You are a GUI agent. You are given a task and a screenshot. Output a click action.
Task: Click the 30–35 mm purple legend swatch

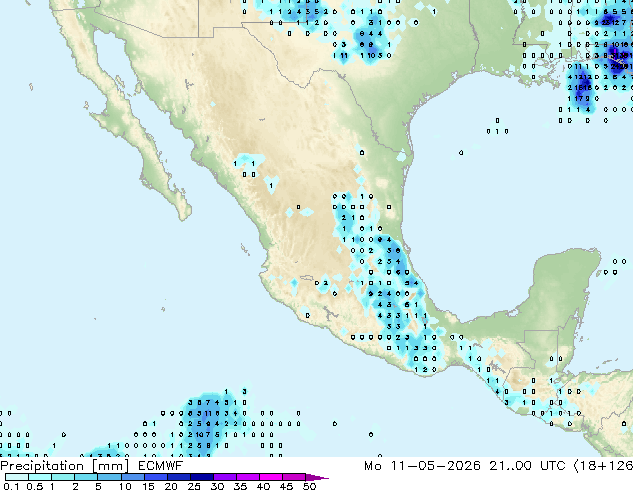point(224,477)
